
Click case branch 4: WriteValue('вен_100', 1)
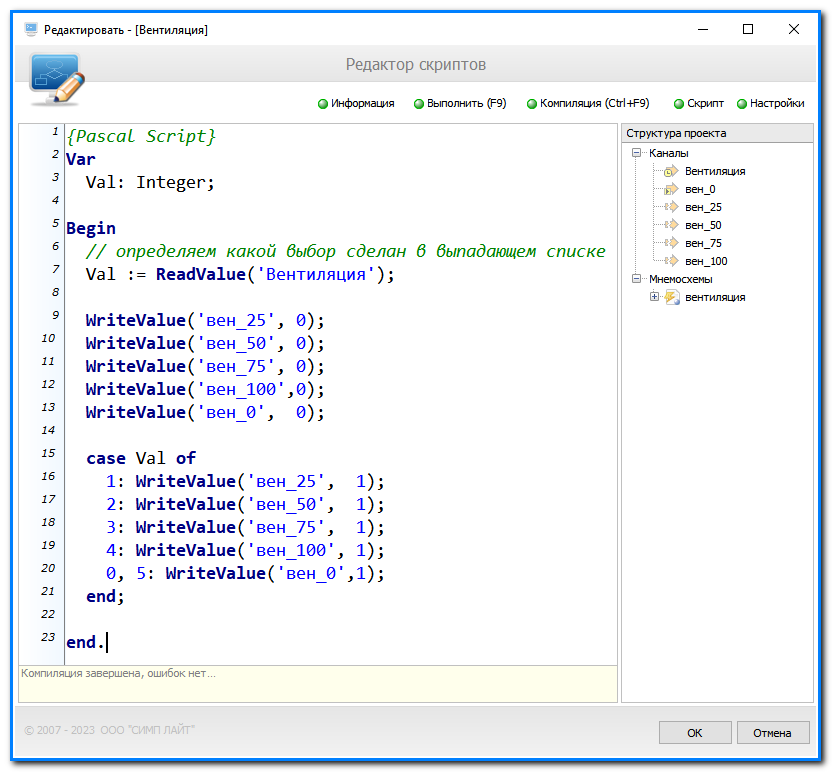tap(245, 551)
